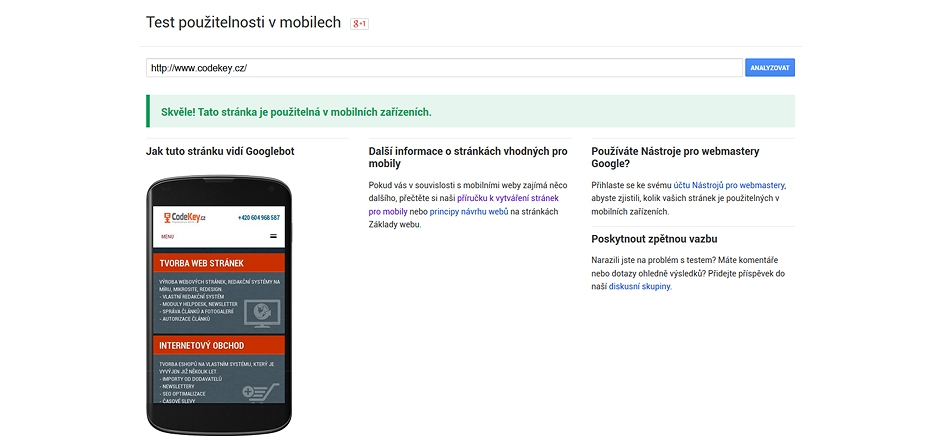The height and width of the screenshot is (441, 950).
Task: Click the phone number +420 604 968 587
Action: (259, 217)
